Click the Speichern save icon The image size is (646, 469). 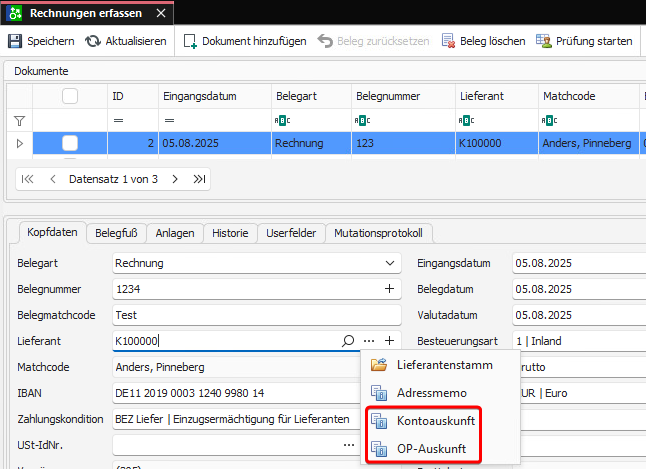point(15,41)
